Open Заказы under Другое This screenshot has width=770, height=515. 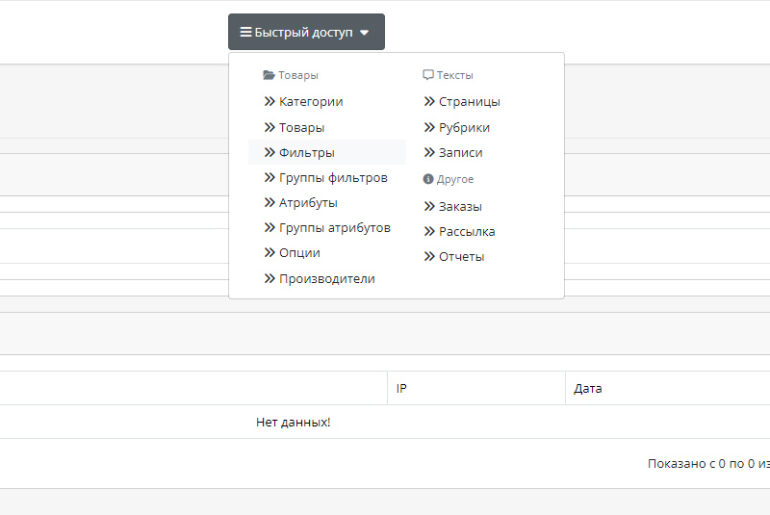[460, 206]
